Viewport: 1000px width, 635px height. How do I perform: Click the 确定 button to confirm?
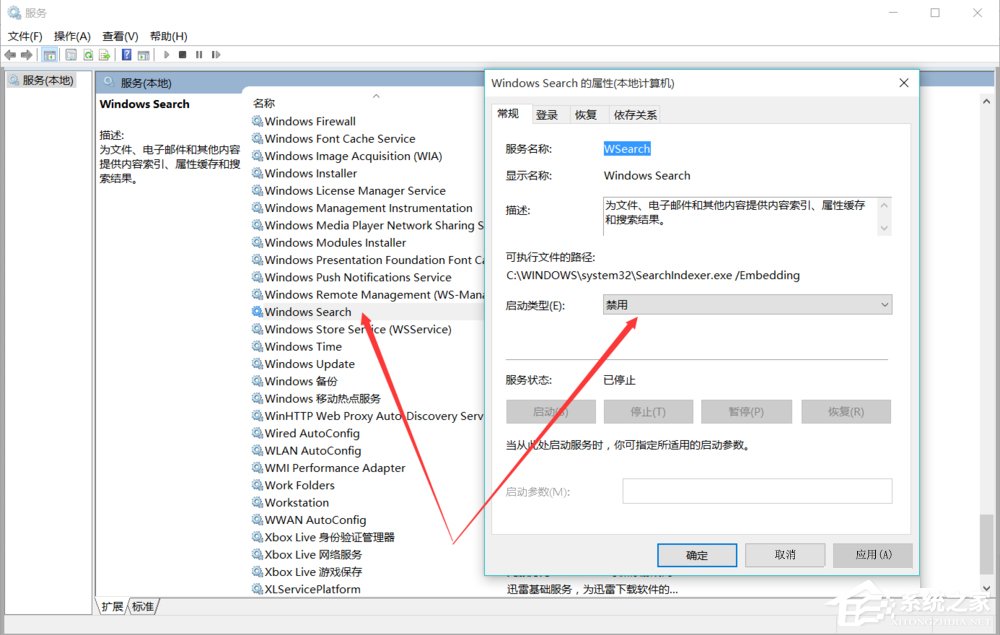[x=696, y=555]
